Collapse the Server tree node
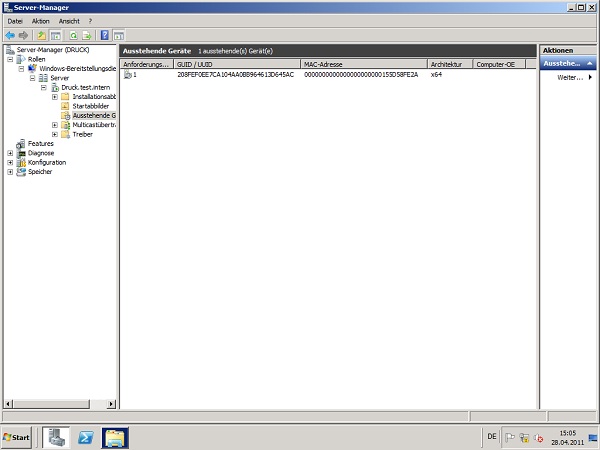600x450 pixels. tap(33, 78)
